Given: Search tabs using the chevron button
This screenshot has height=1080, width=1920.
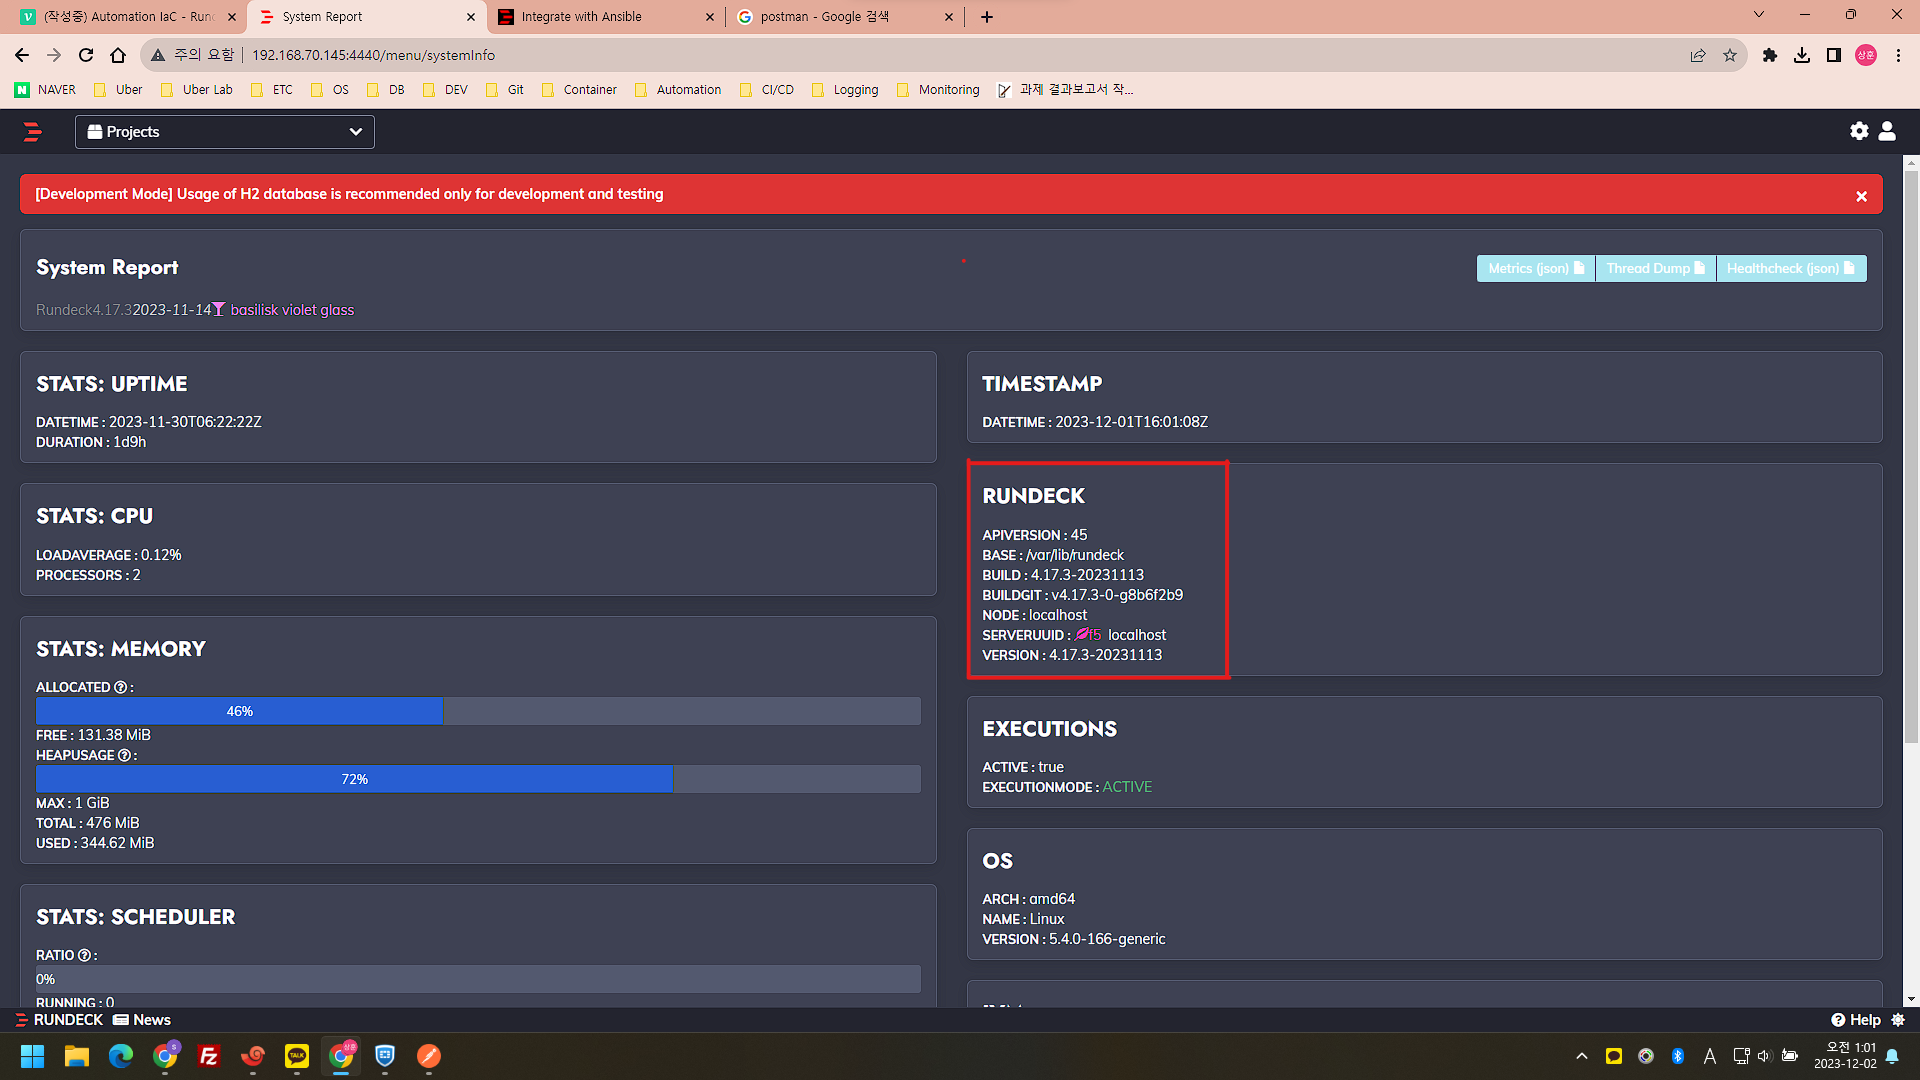Looking at the screenshot, I should click(x=1759, y=15).
